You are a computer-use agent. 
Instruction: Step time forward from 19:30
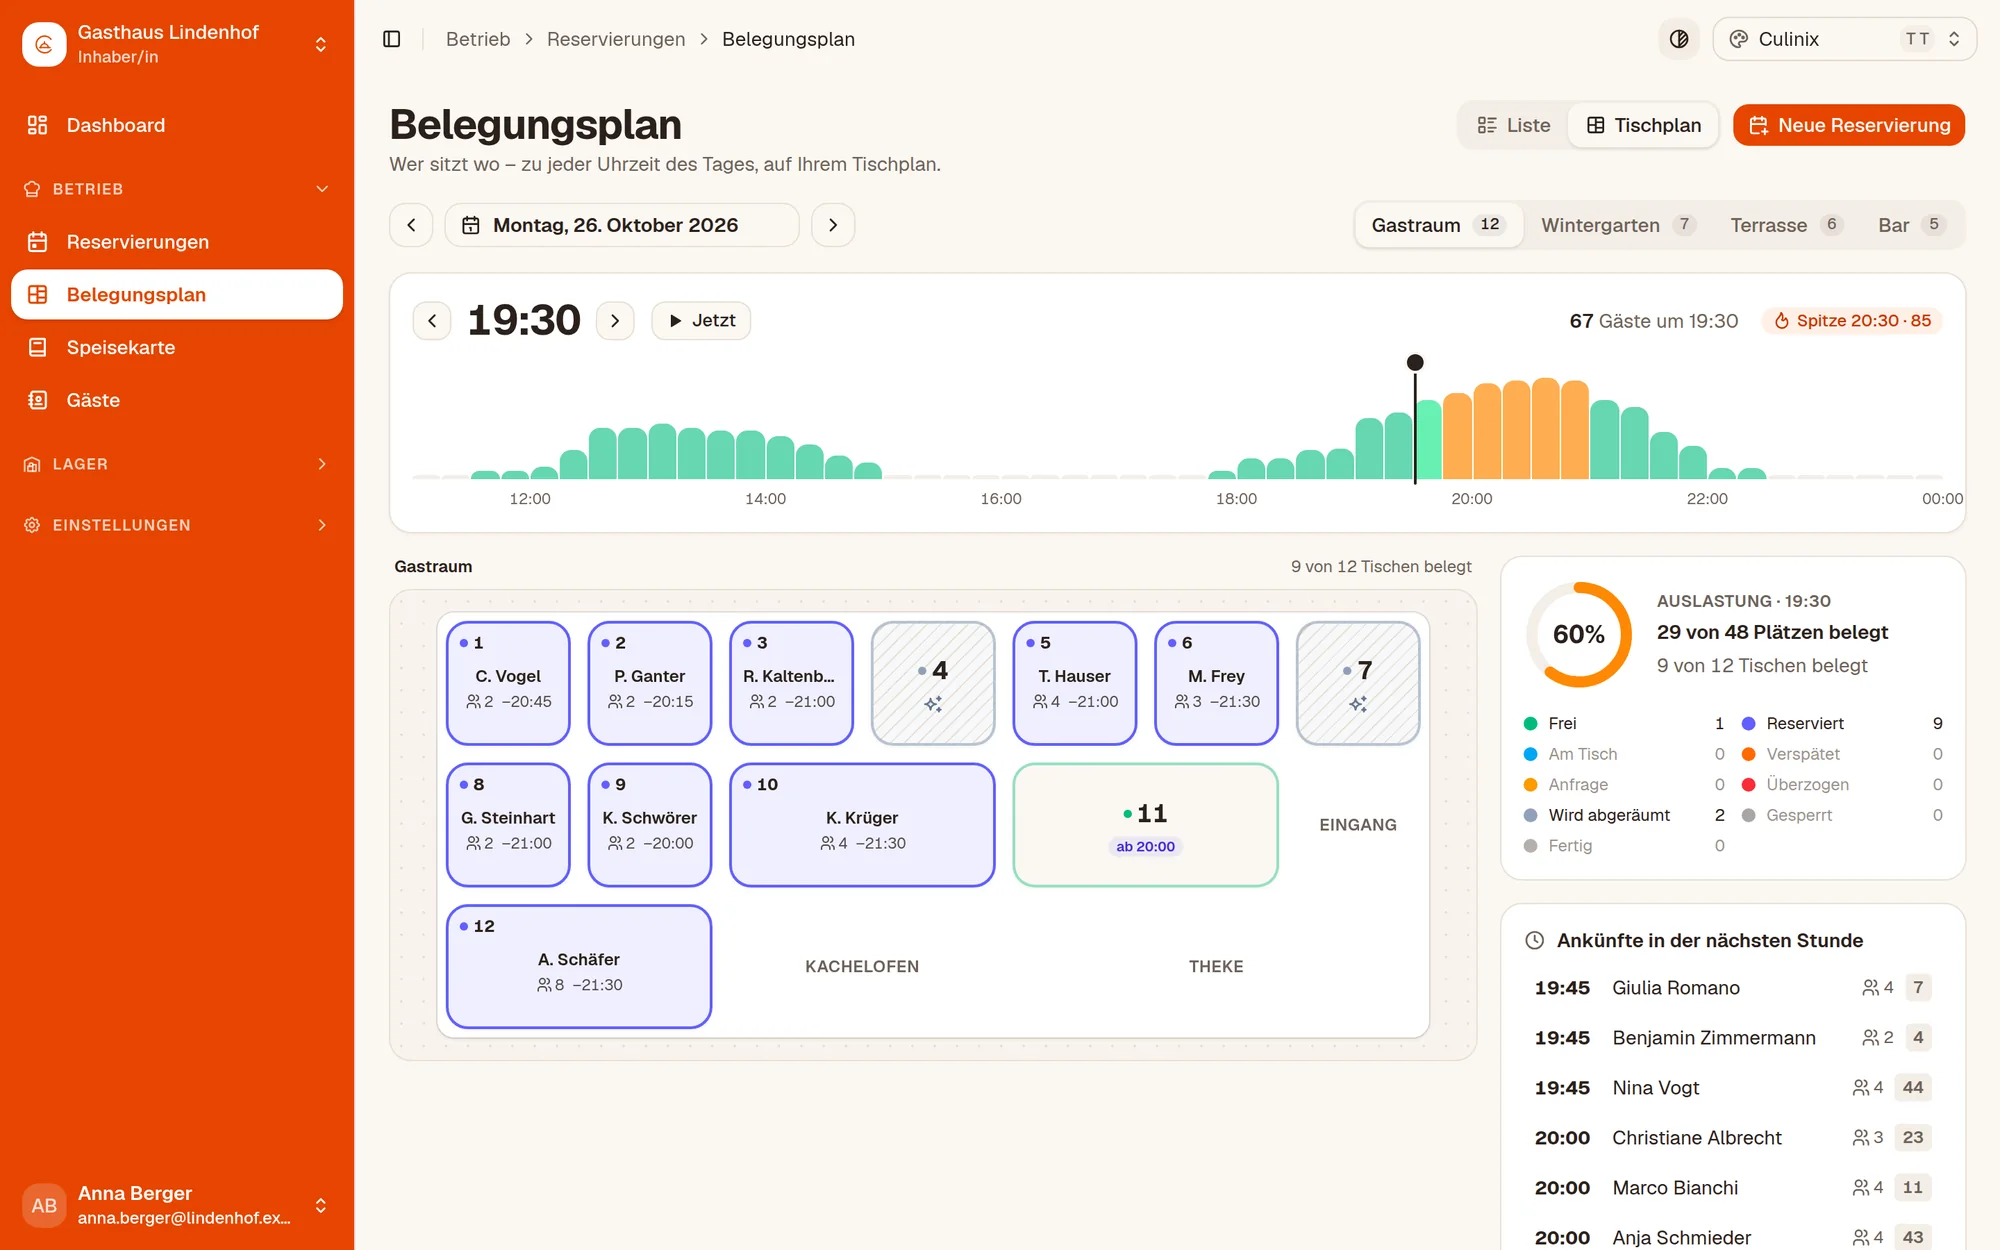click(615, 321)
